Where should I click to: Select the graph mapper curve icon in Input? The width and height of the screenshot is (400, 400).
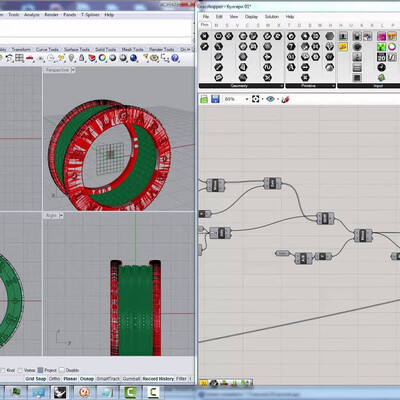click(392, 57)
